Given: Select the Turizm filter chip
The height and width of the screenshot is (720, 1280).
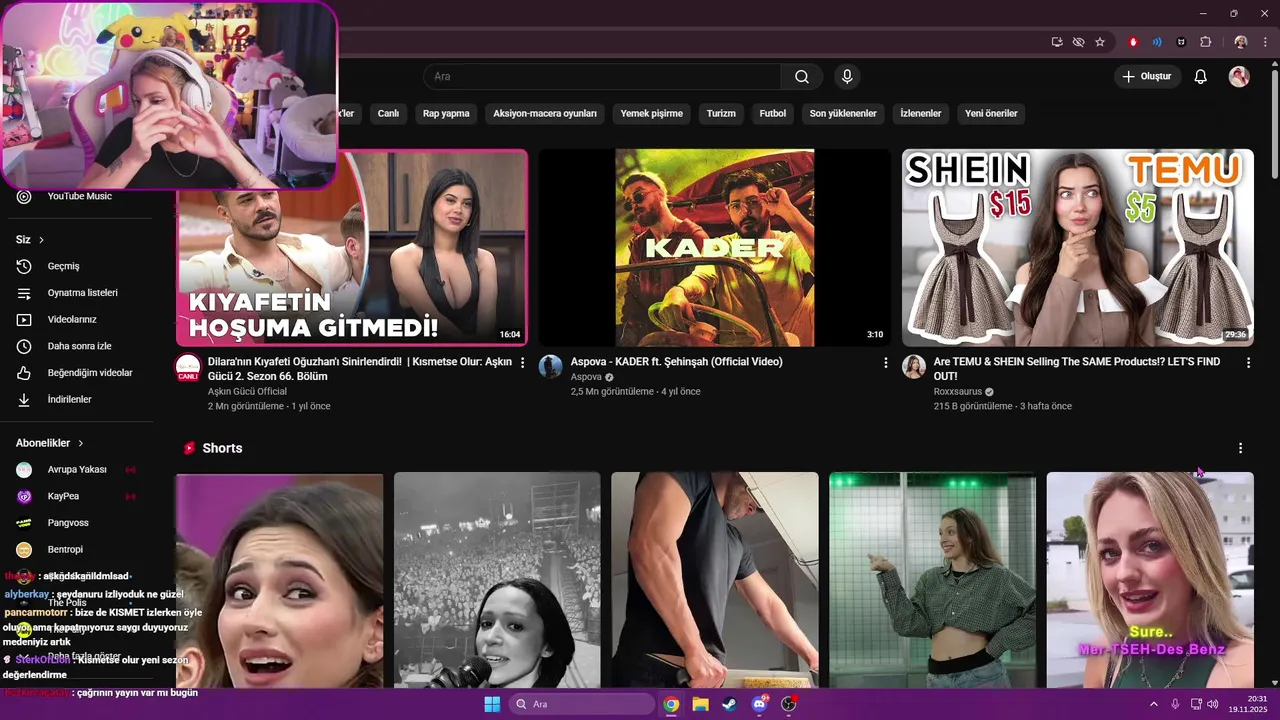Looking at the screenshot, I should [x=721, y=114].
